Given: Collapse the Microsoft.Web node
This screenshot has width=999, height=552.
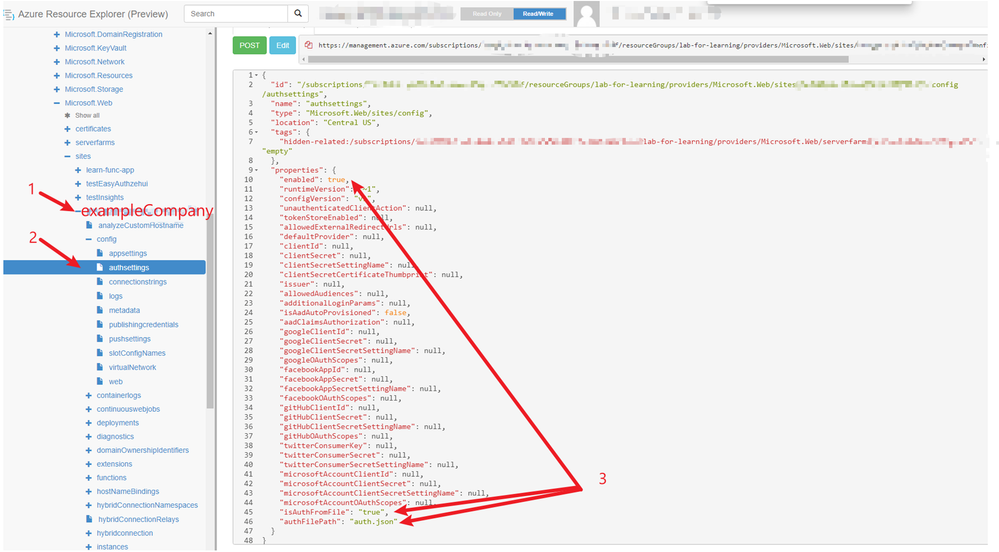Looking at the screenshot, I should point(57,103).
